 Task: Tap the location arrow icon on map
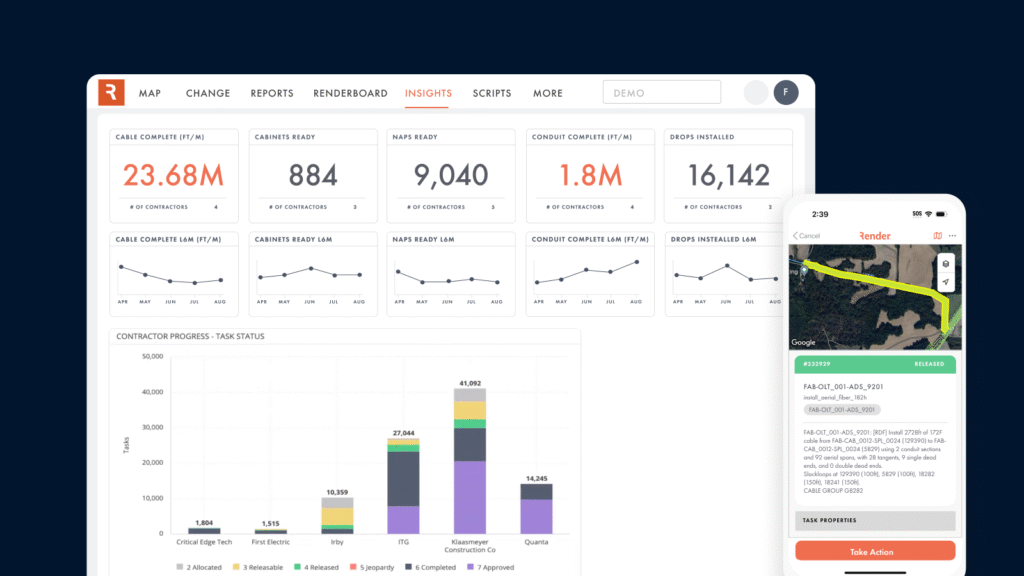pos(945,283)
